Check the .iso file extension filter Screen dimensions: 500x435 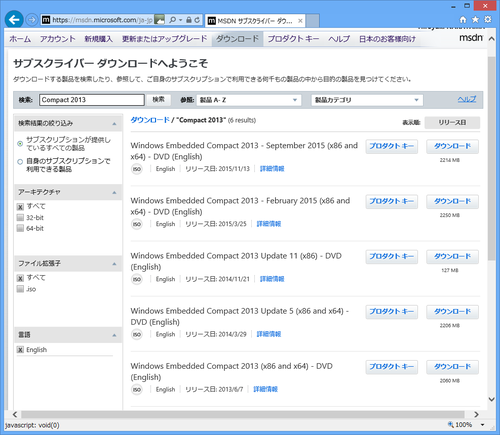[20, 289]
